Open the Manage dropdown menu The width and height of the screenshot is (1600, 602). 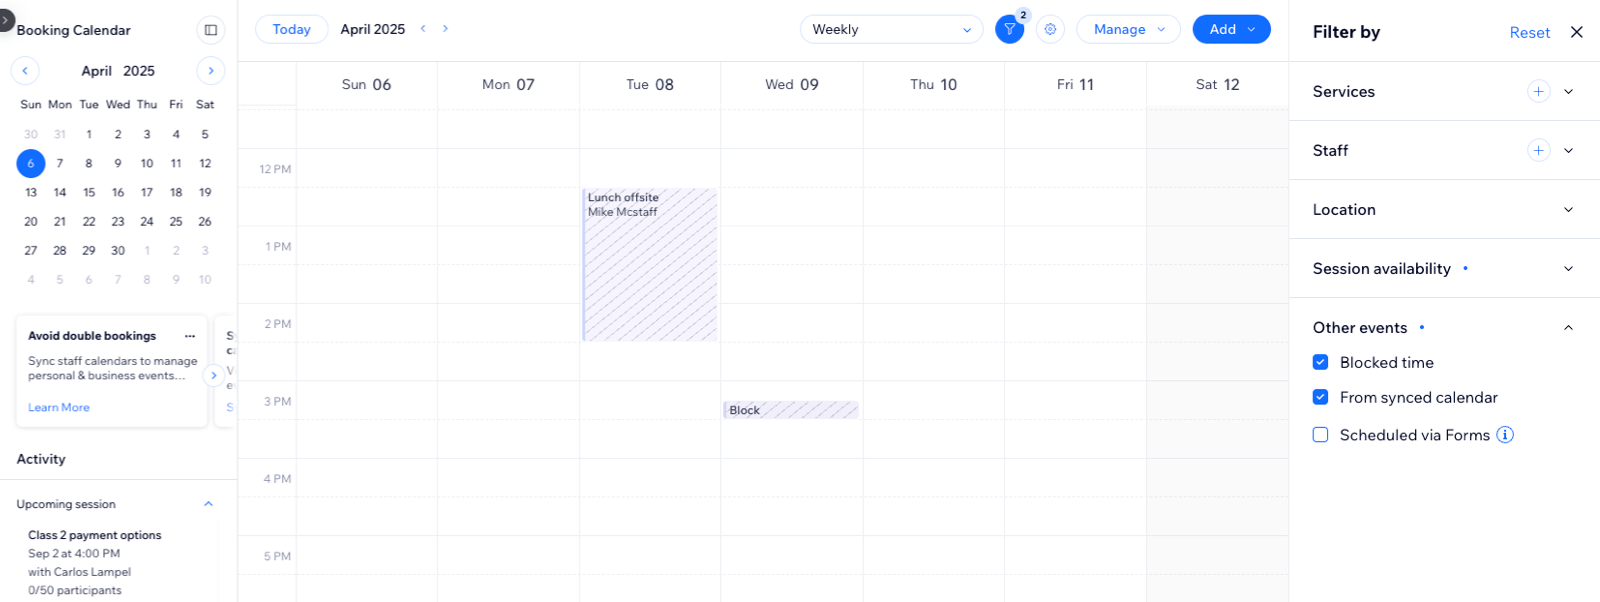tap(1127, 30)
